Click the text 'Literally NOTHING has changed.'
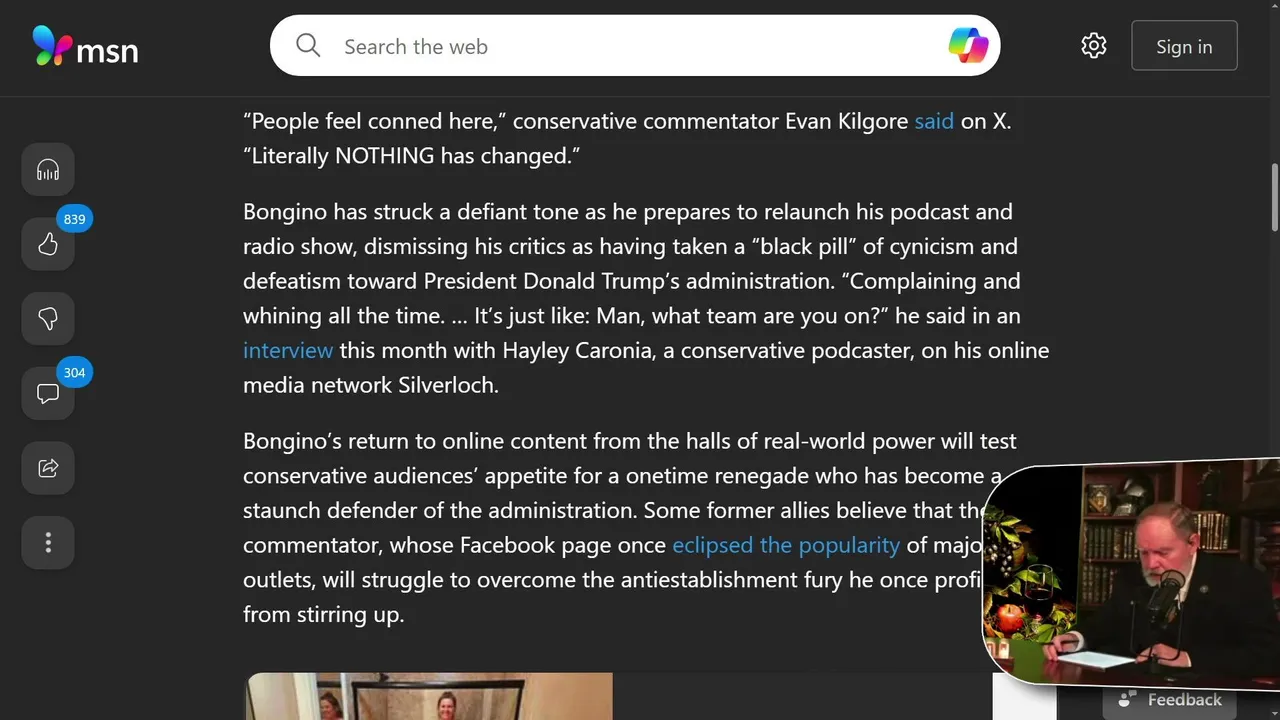 pyautogui.click(x=412, y=156)
